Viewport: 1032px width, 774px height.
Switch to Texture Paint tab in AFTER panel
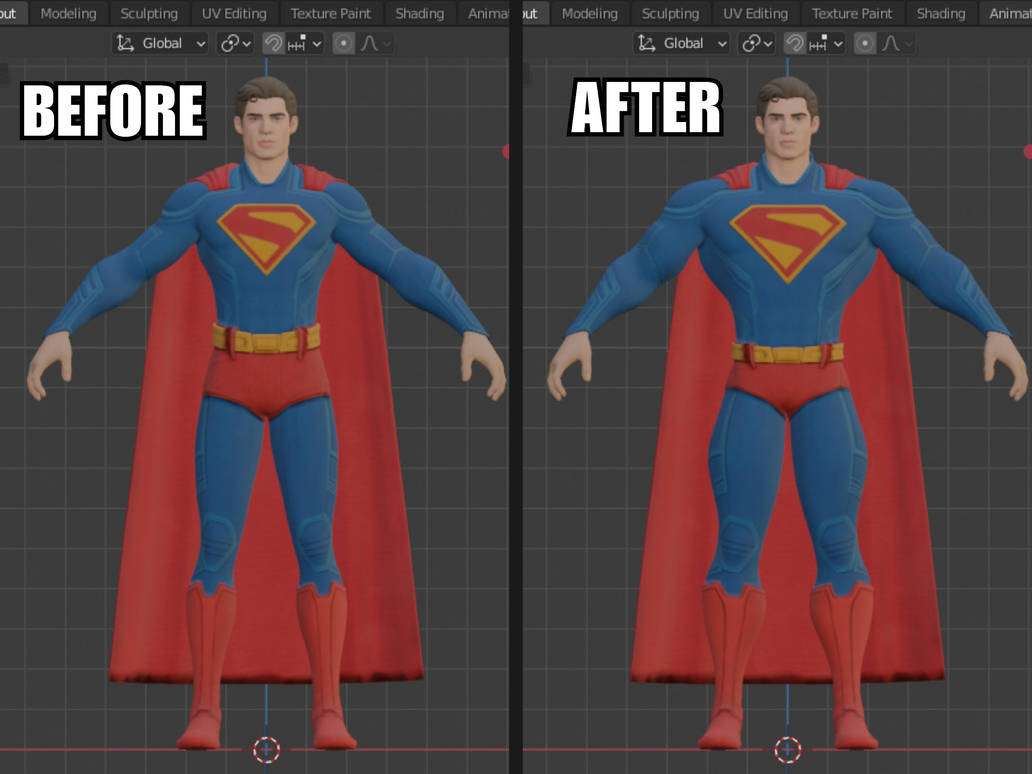(x=852, y=13)
